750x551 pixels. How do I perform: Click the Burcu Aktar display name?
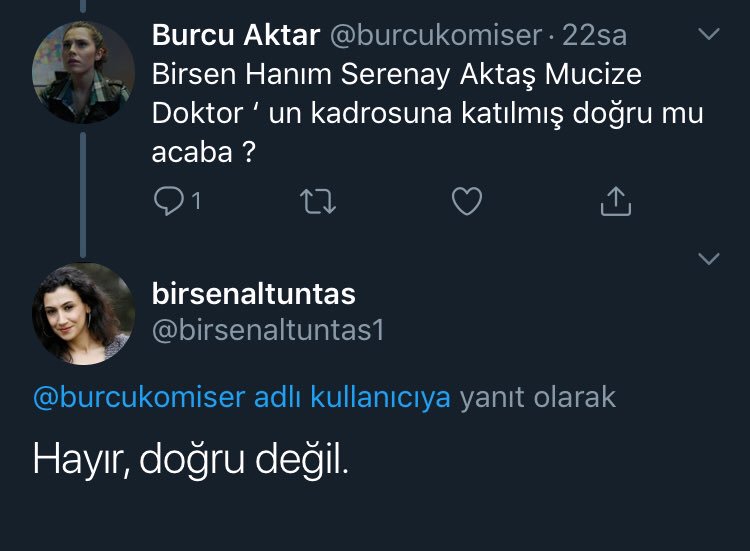point(236,36)
